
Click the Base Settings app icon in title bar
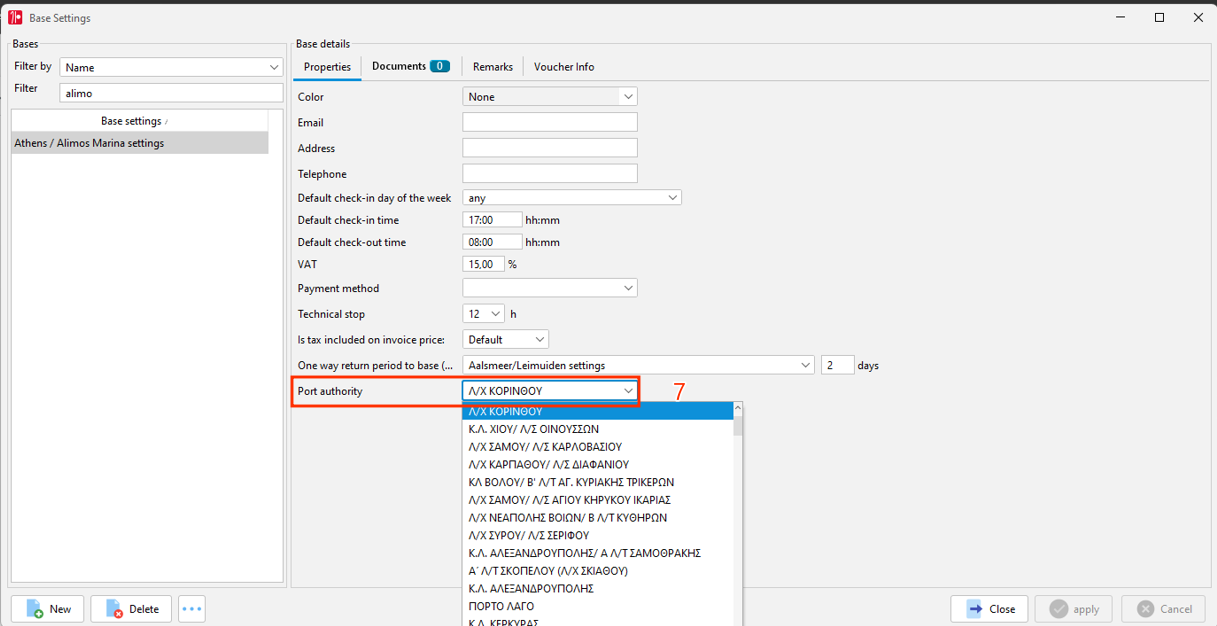(x=15, y=18)
